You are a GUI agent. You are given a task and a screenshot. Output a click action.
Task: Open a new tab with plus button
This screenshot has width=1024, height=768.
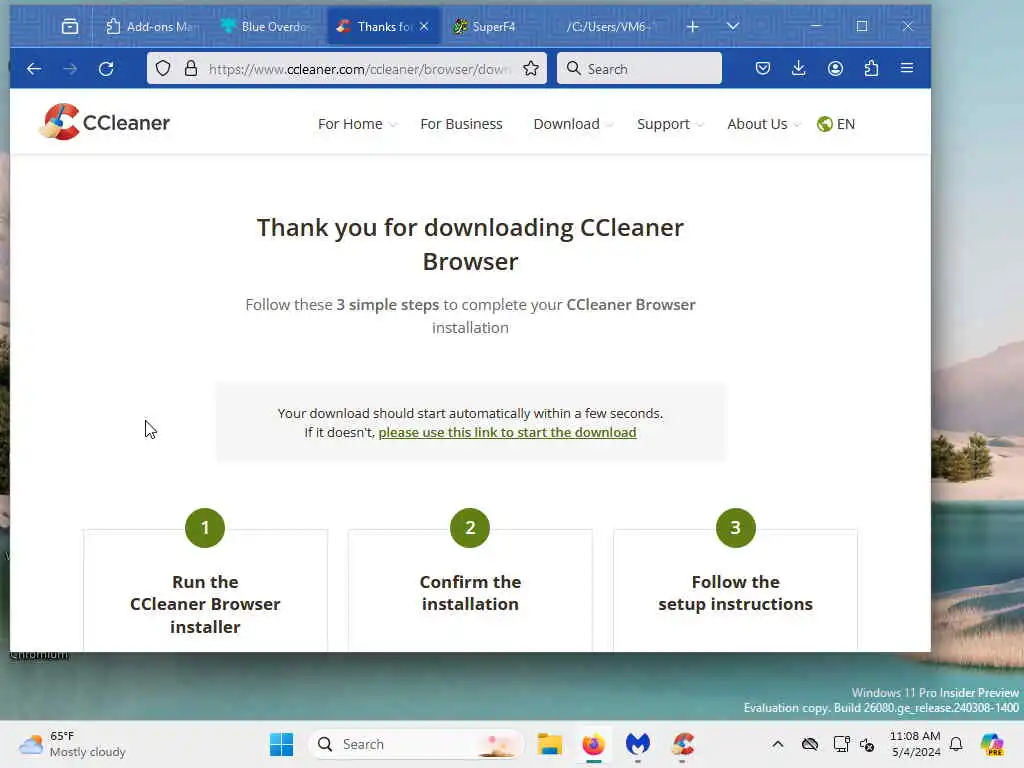point(693,26)
